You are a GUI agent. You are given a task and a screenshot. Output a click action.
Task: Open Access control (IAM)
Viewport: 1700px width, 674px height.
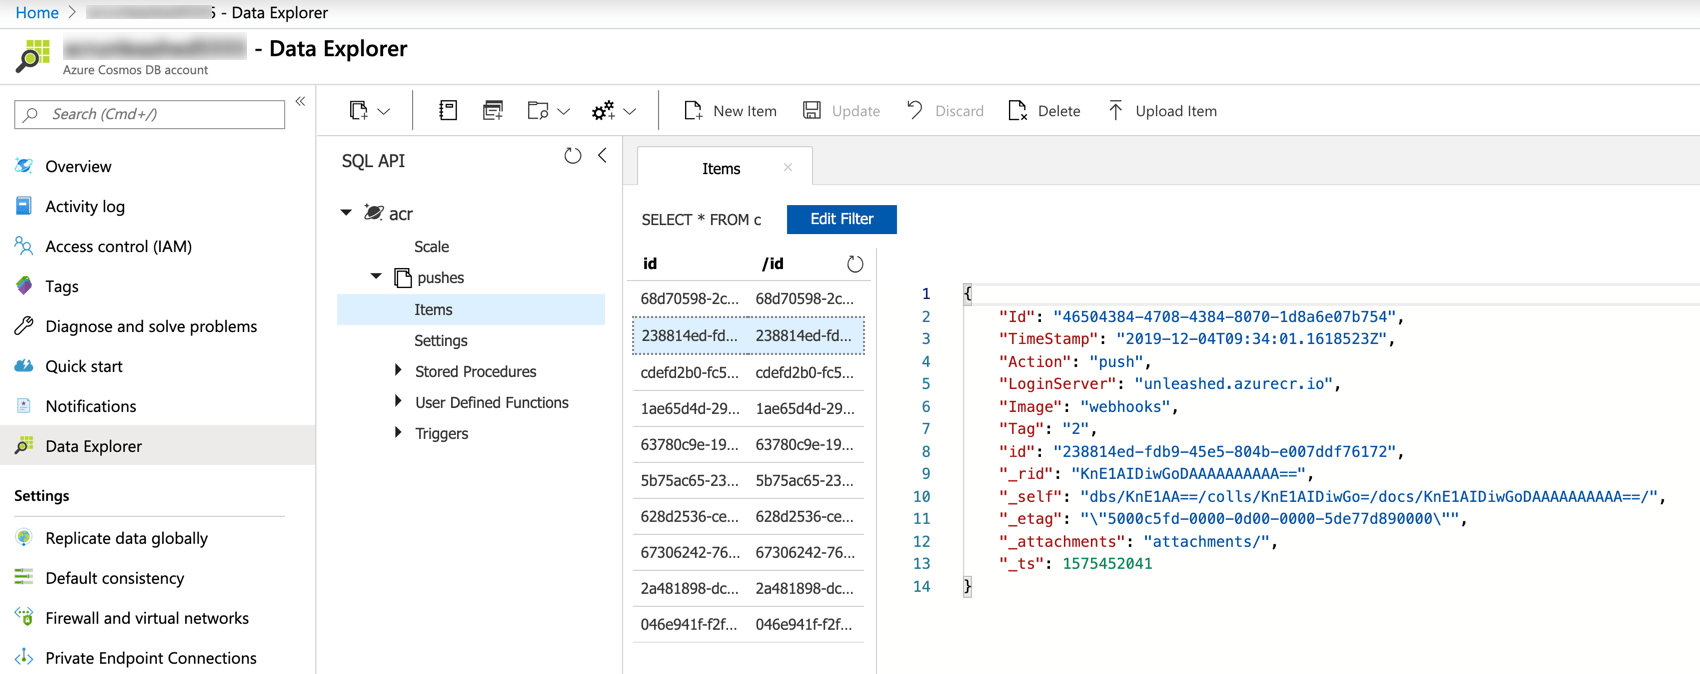[118, 246]
